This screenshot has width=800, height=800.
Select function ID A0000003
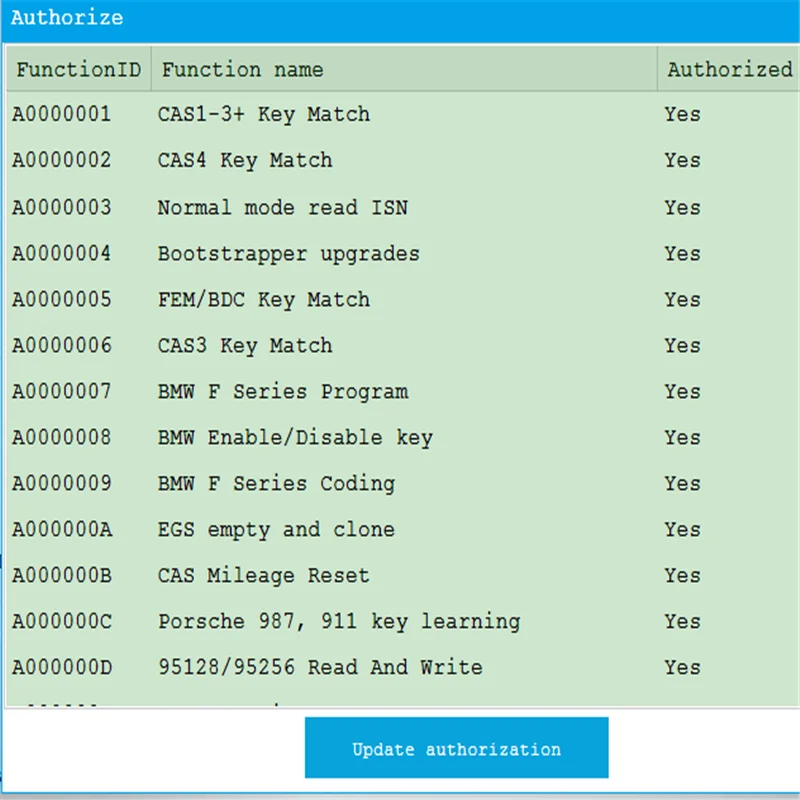tap(62, 208)
